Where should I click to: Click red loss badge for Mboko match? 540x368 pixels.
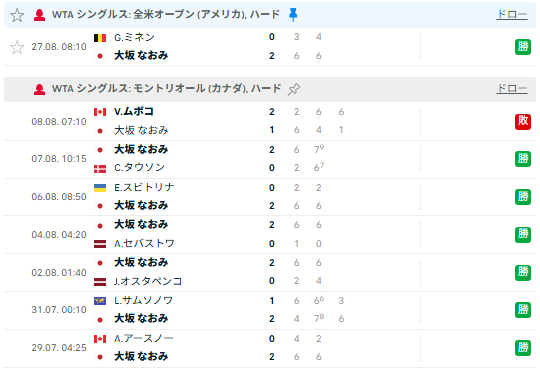(523, 122)
